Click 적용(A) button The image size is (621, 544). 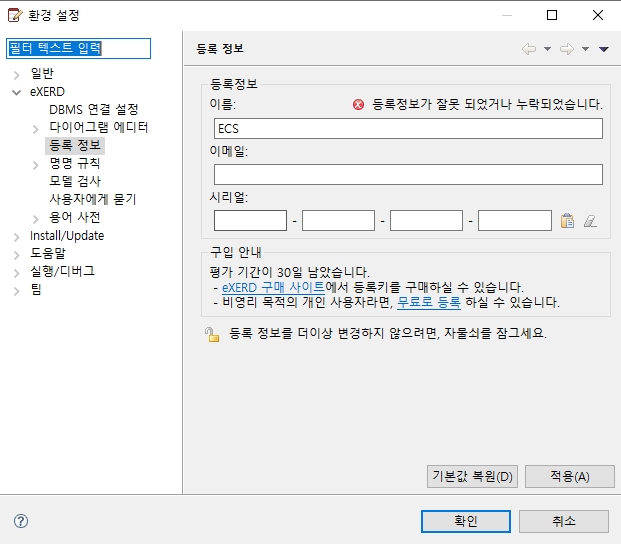pyautogui.click(x=570, y=476)
